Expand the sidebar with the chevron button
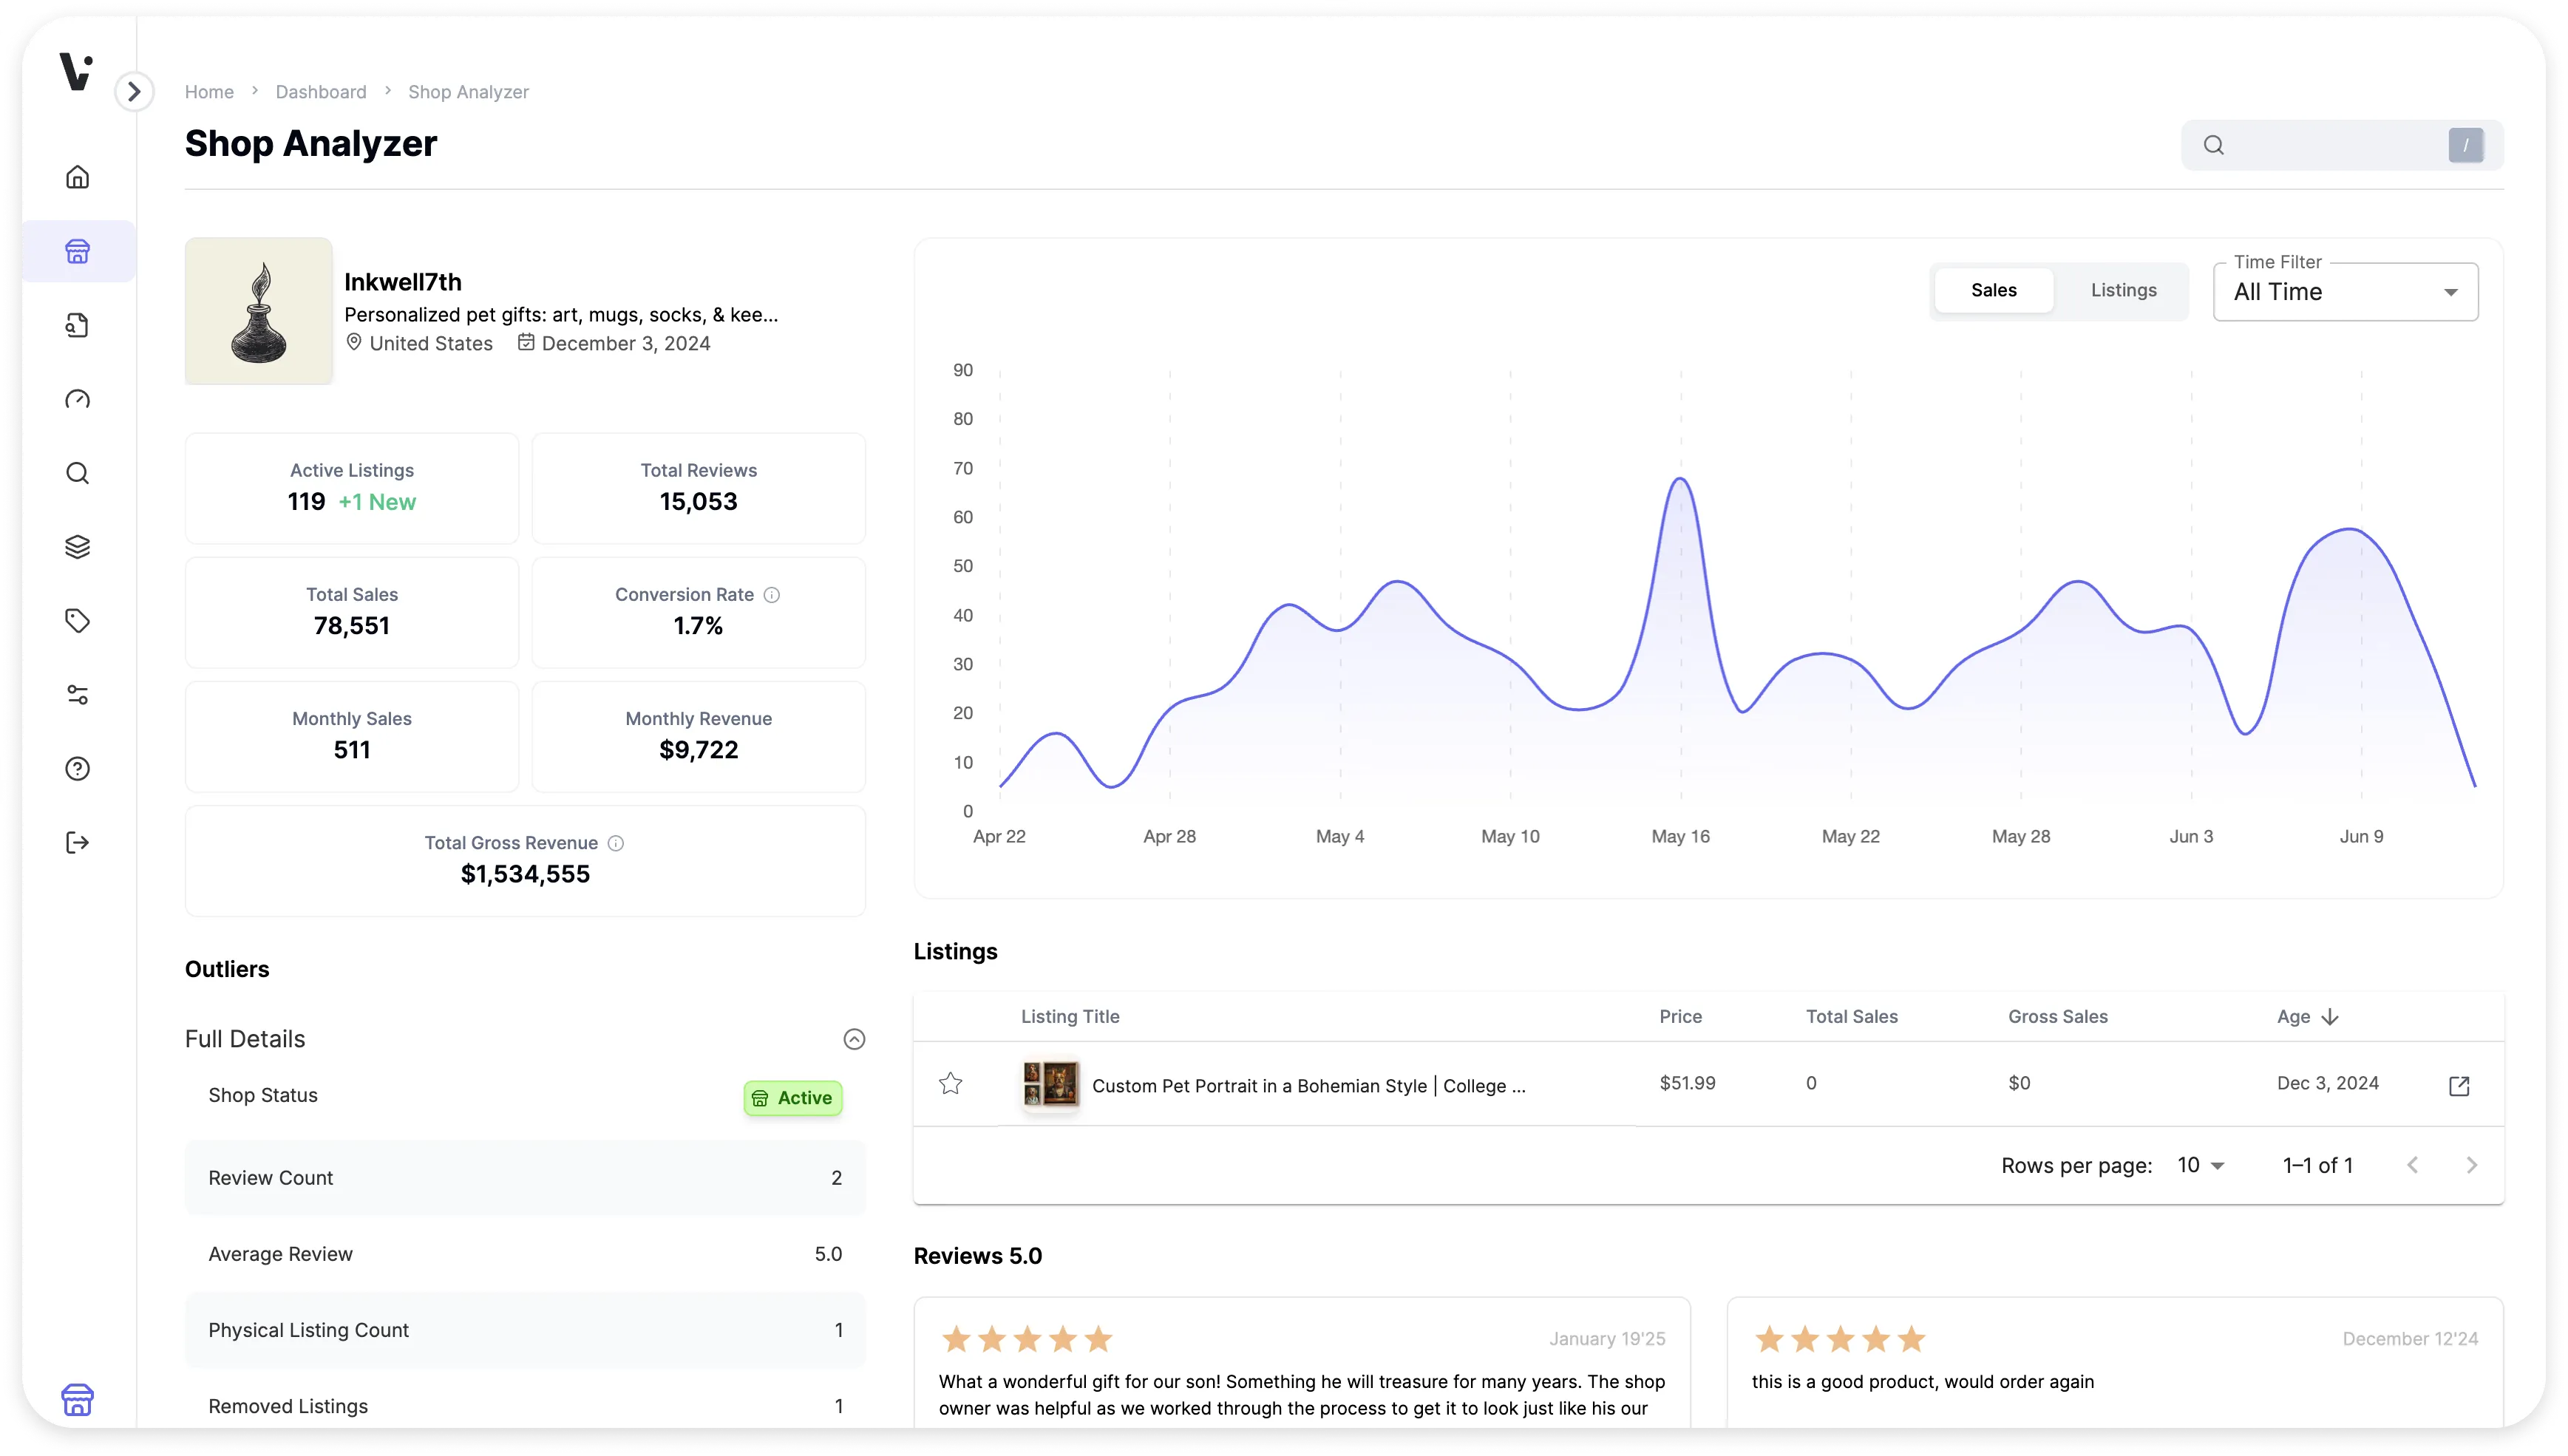The image size is (2568, 1456). (x=134, y=92)
